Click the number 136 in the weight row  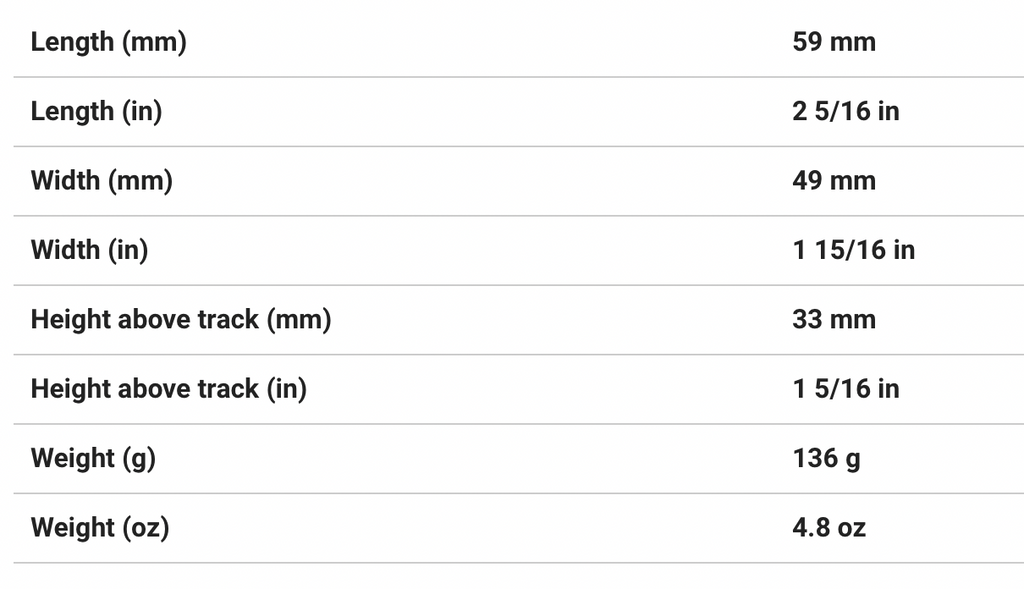[x=815, y=459]
